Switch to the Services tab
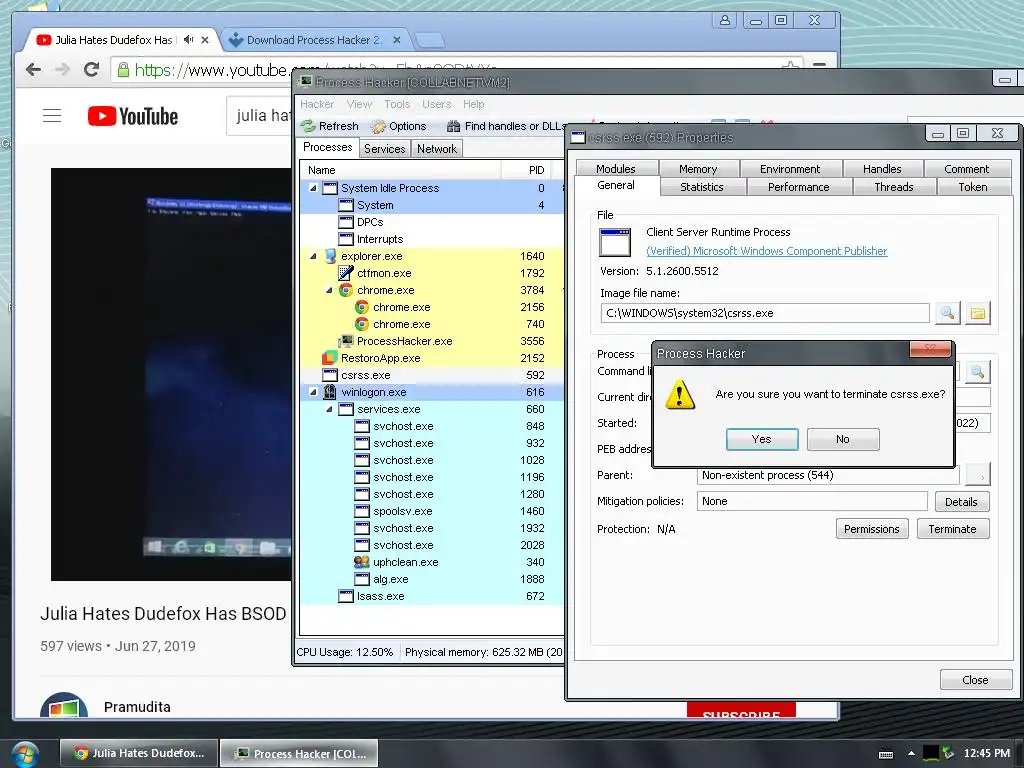 385,149
